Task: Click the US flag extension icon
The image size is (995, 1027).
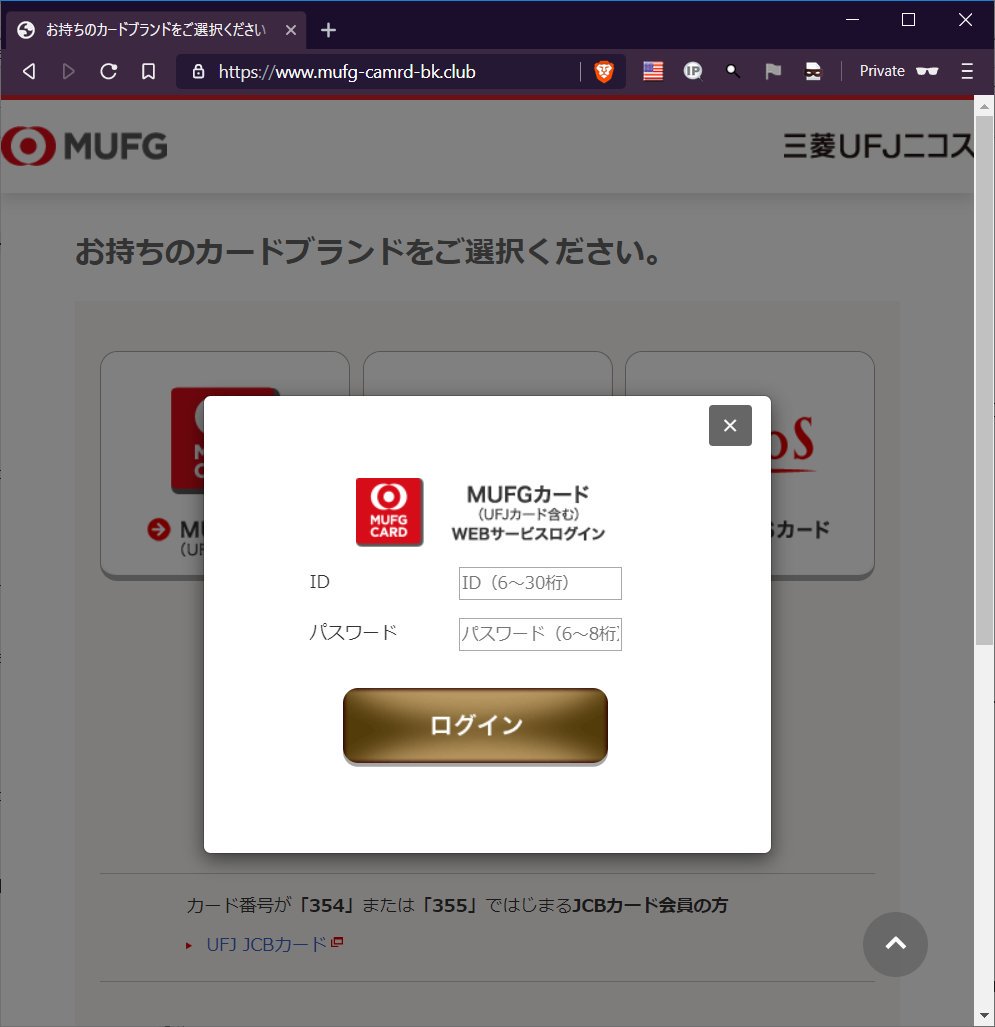Action: click(x=653, y=71)
